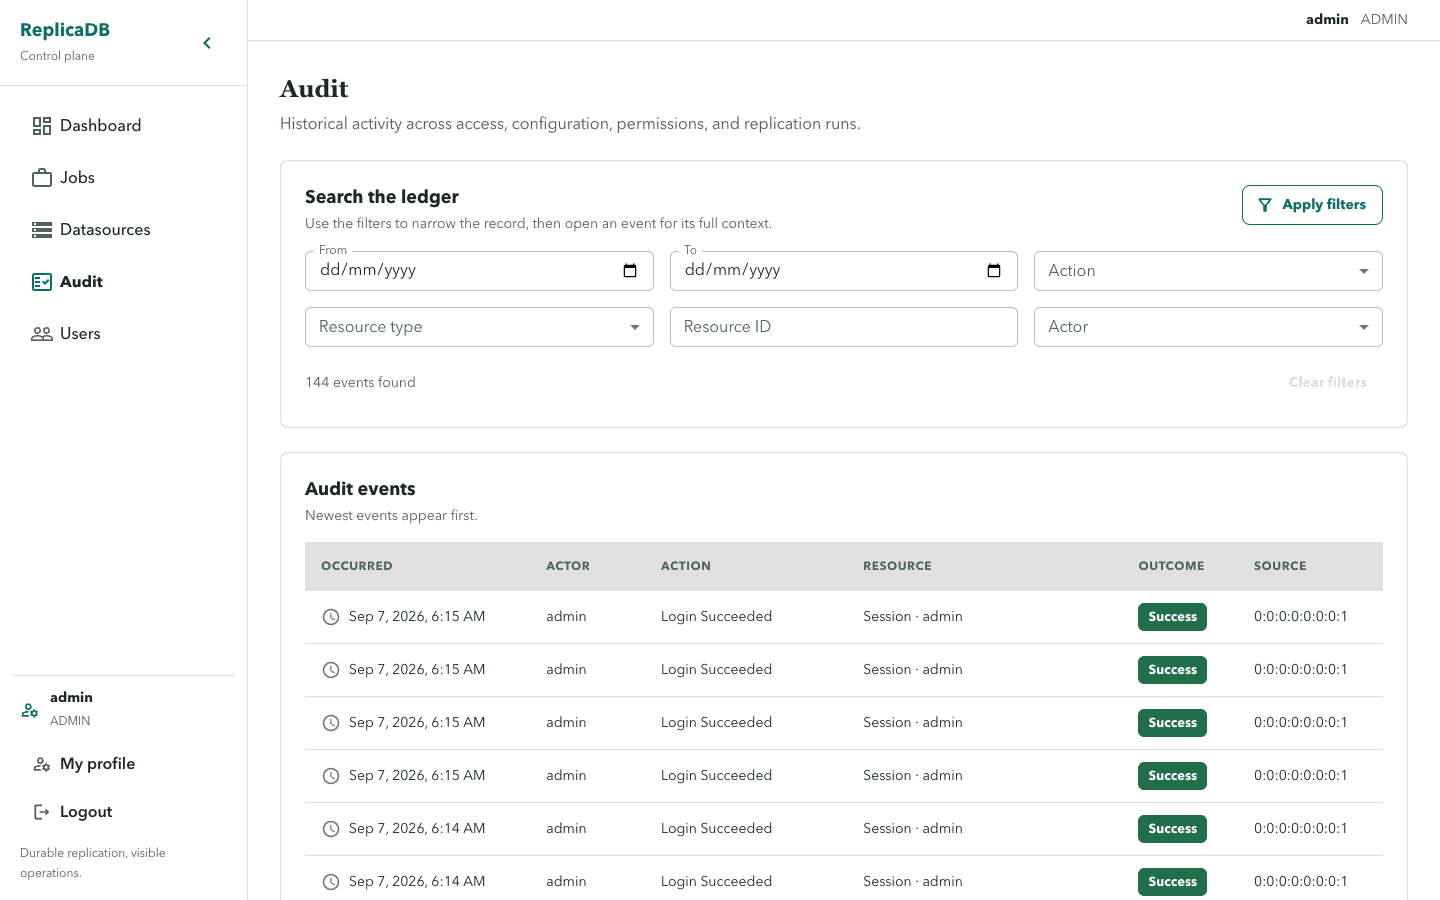Open the Dashboard grid icon

42,126
